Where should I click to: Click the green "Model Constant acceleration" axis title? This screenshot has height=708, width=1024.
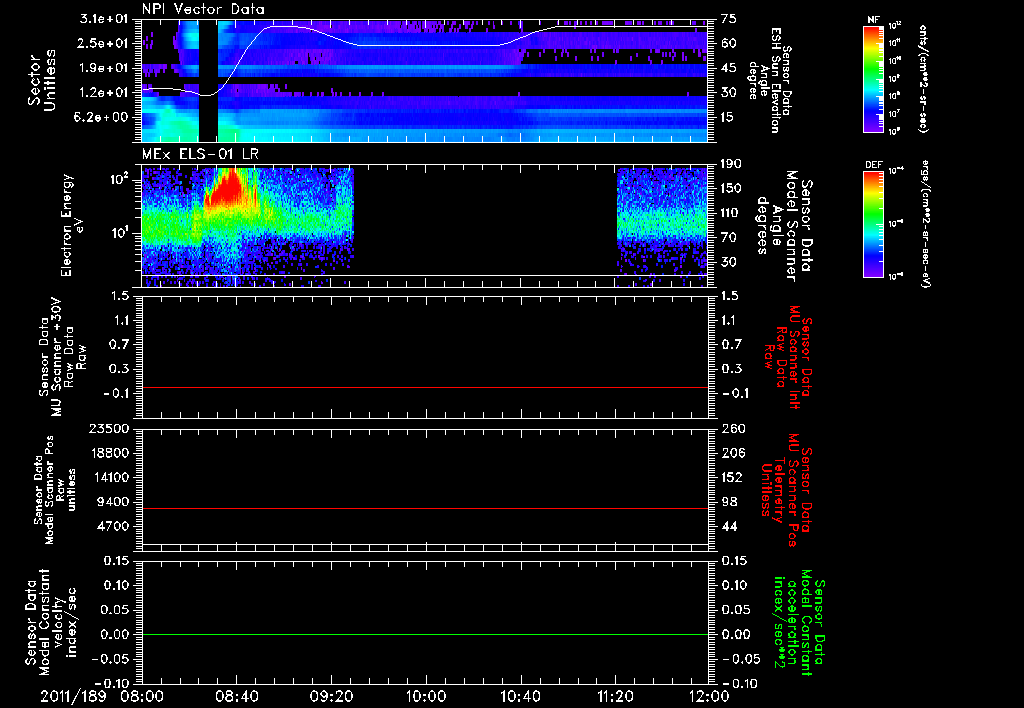tap(800, 624)
